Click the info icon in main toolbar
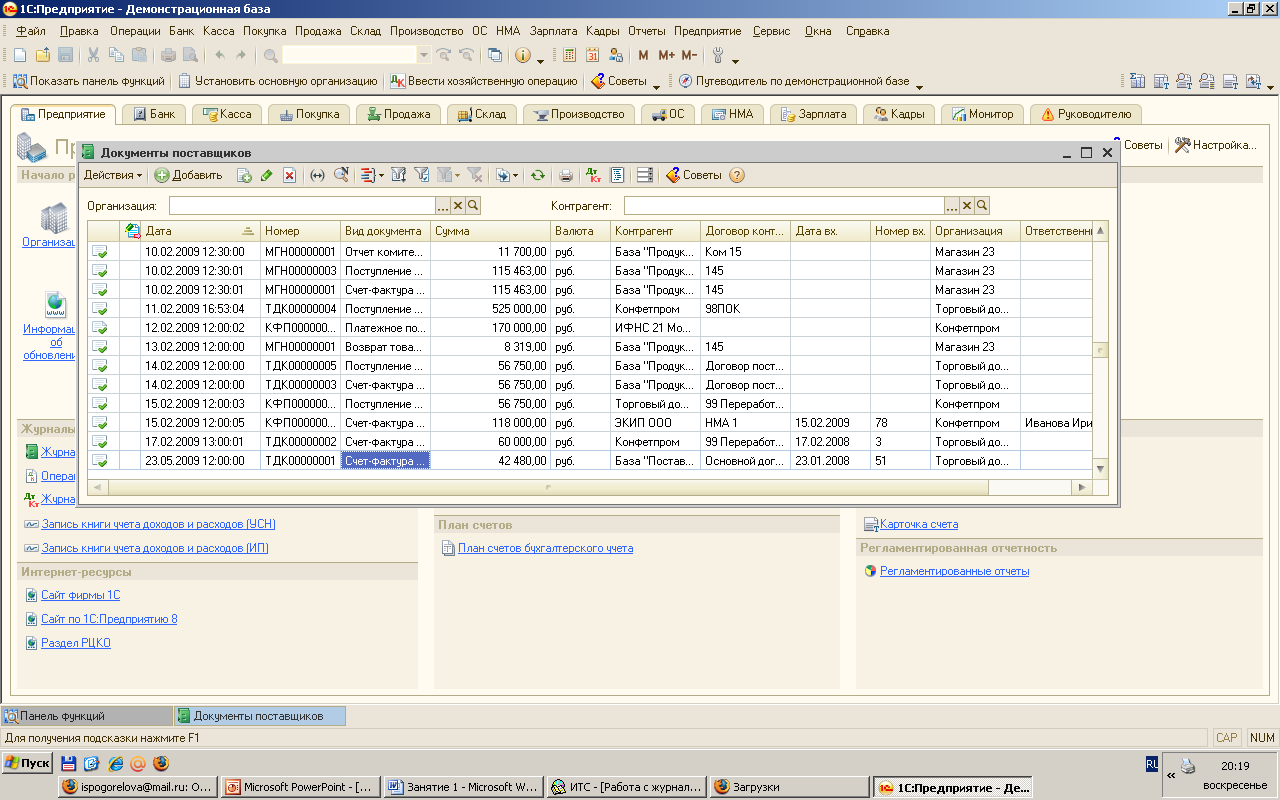The height and width of the screenshot is (800, 1280). click(x=521, y=55)
